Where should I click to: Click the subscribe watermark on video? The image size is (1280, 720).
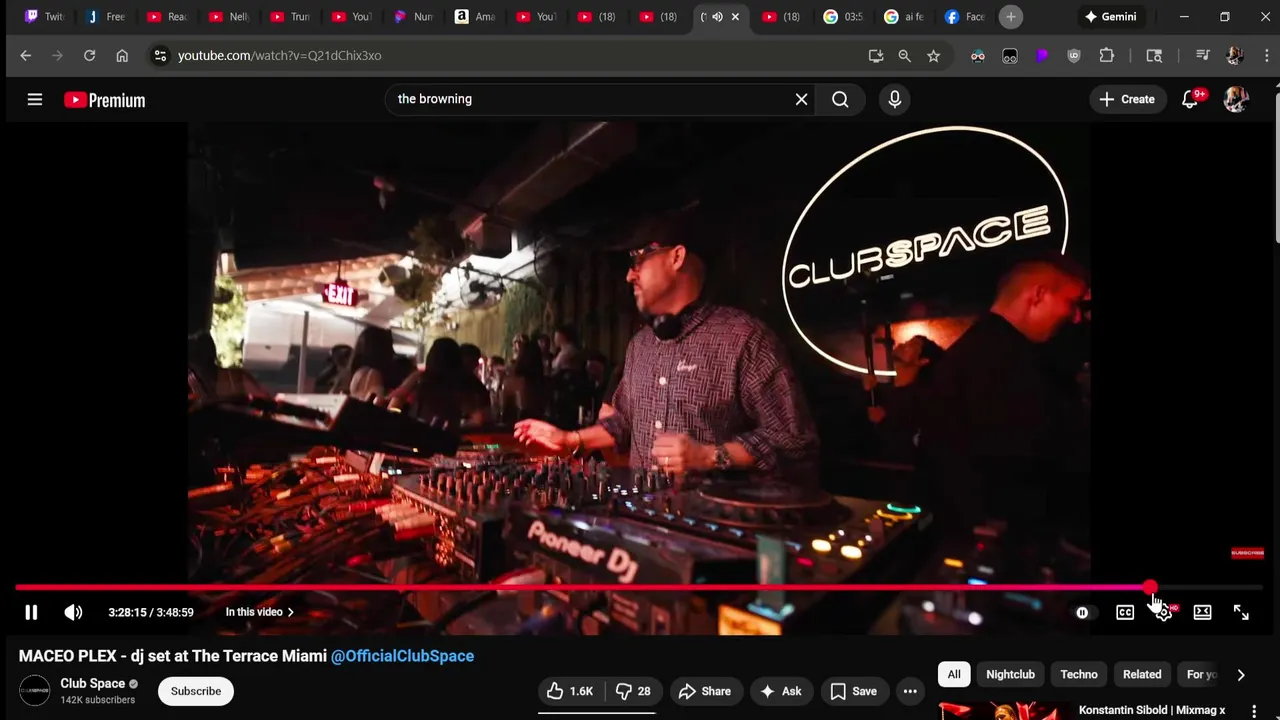pos(1247,553)
